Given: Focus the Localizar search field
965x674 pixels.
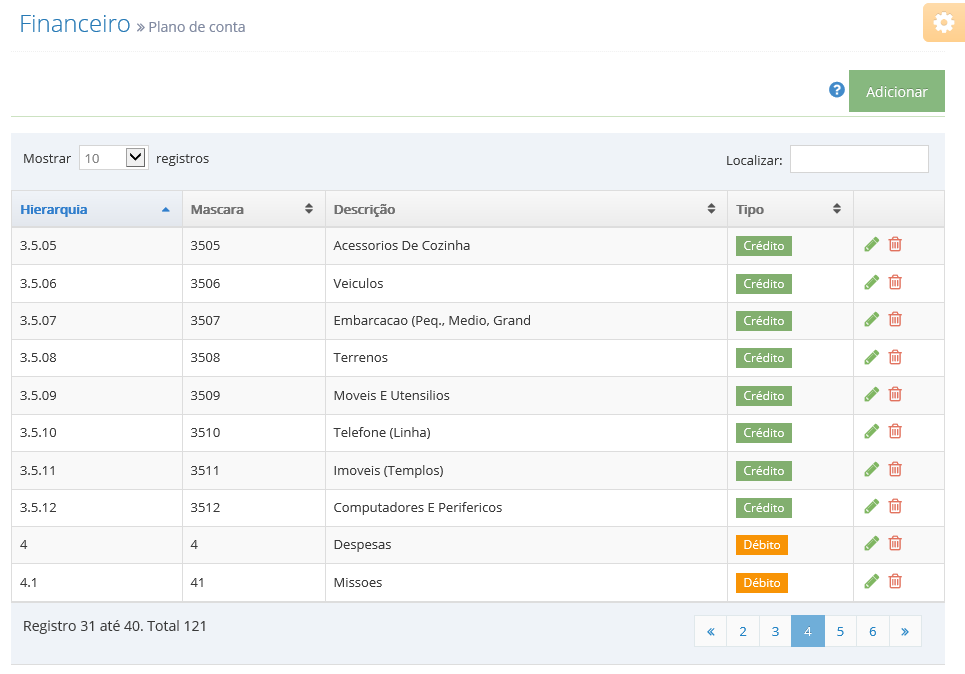Looking at the screenshot, I should (859, 159).
